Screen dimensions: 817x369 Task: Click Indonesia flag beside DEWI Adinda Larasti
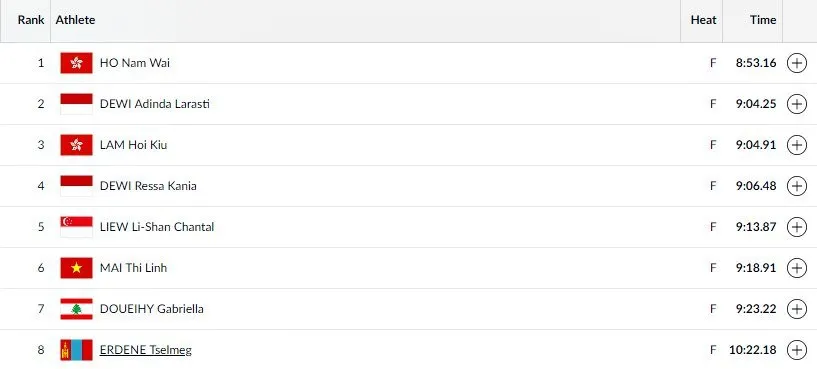tap(77, 104)
